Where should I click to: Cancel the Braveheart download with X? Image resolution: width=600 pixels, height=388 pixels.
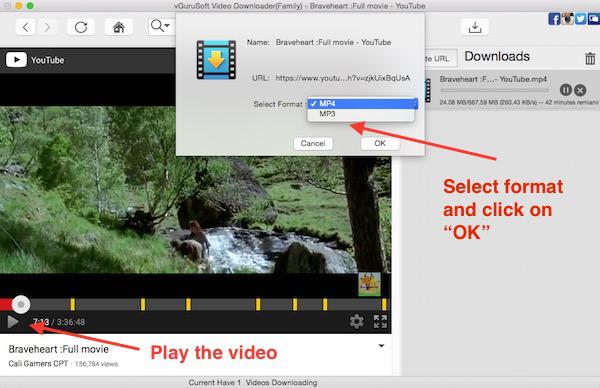pyautogui.click(x=580, y=90)
